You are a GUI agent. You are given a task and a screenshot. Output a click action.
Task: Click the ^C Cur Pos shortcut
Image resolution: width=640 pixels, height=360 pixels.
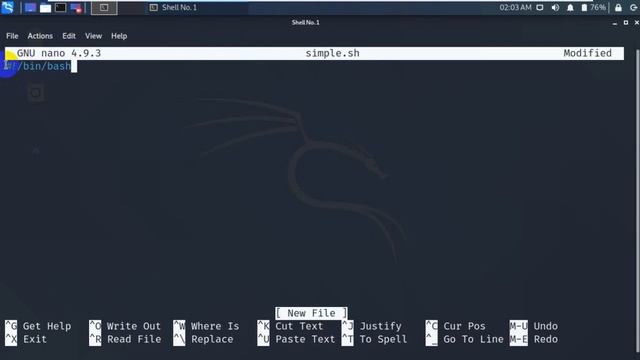coord(456,326)
